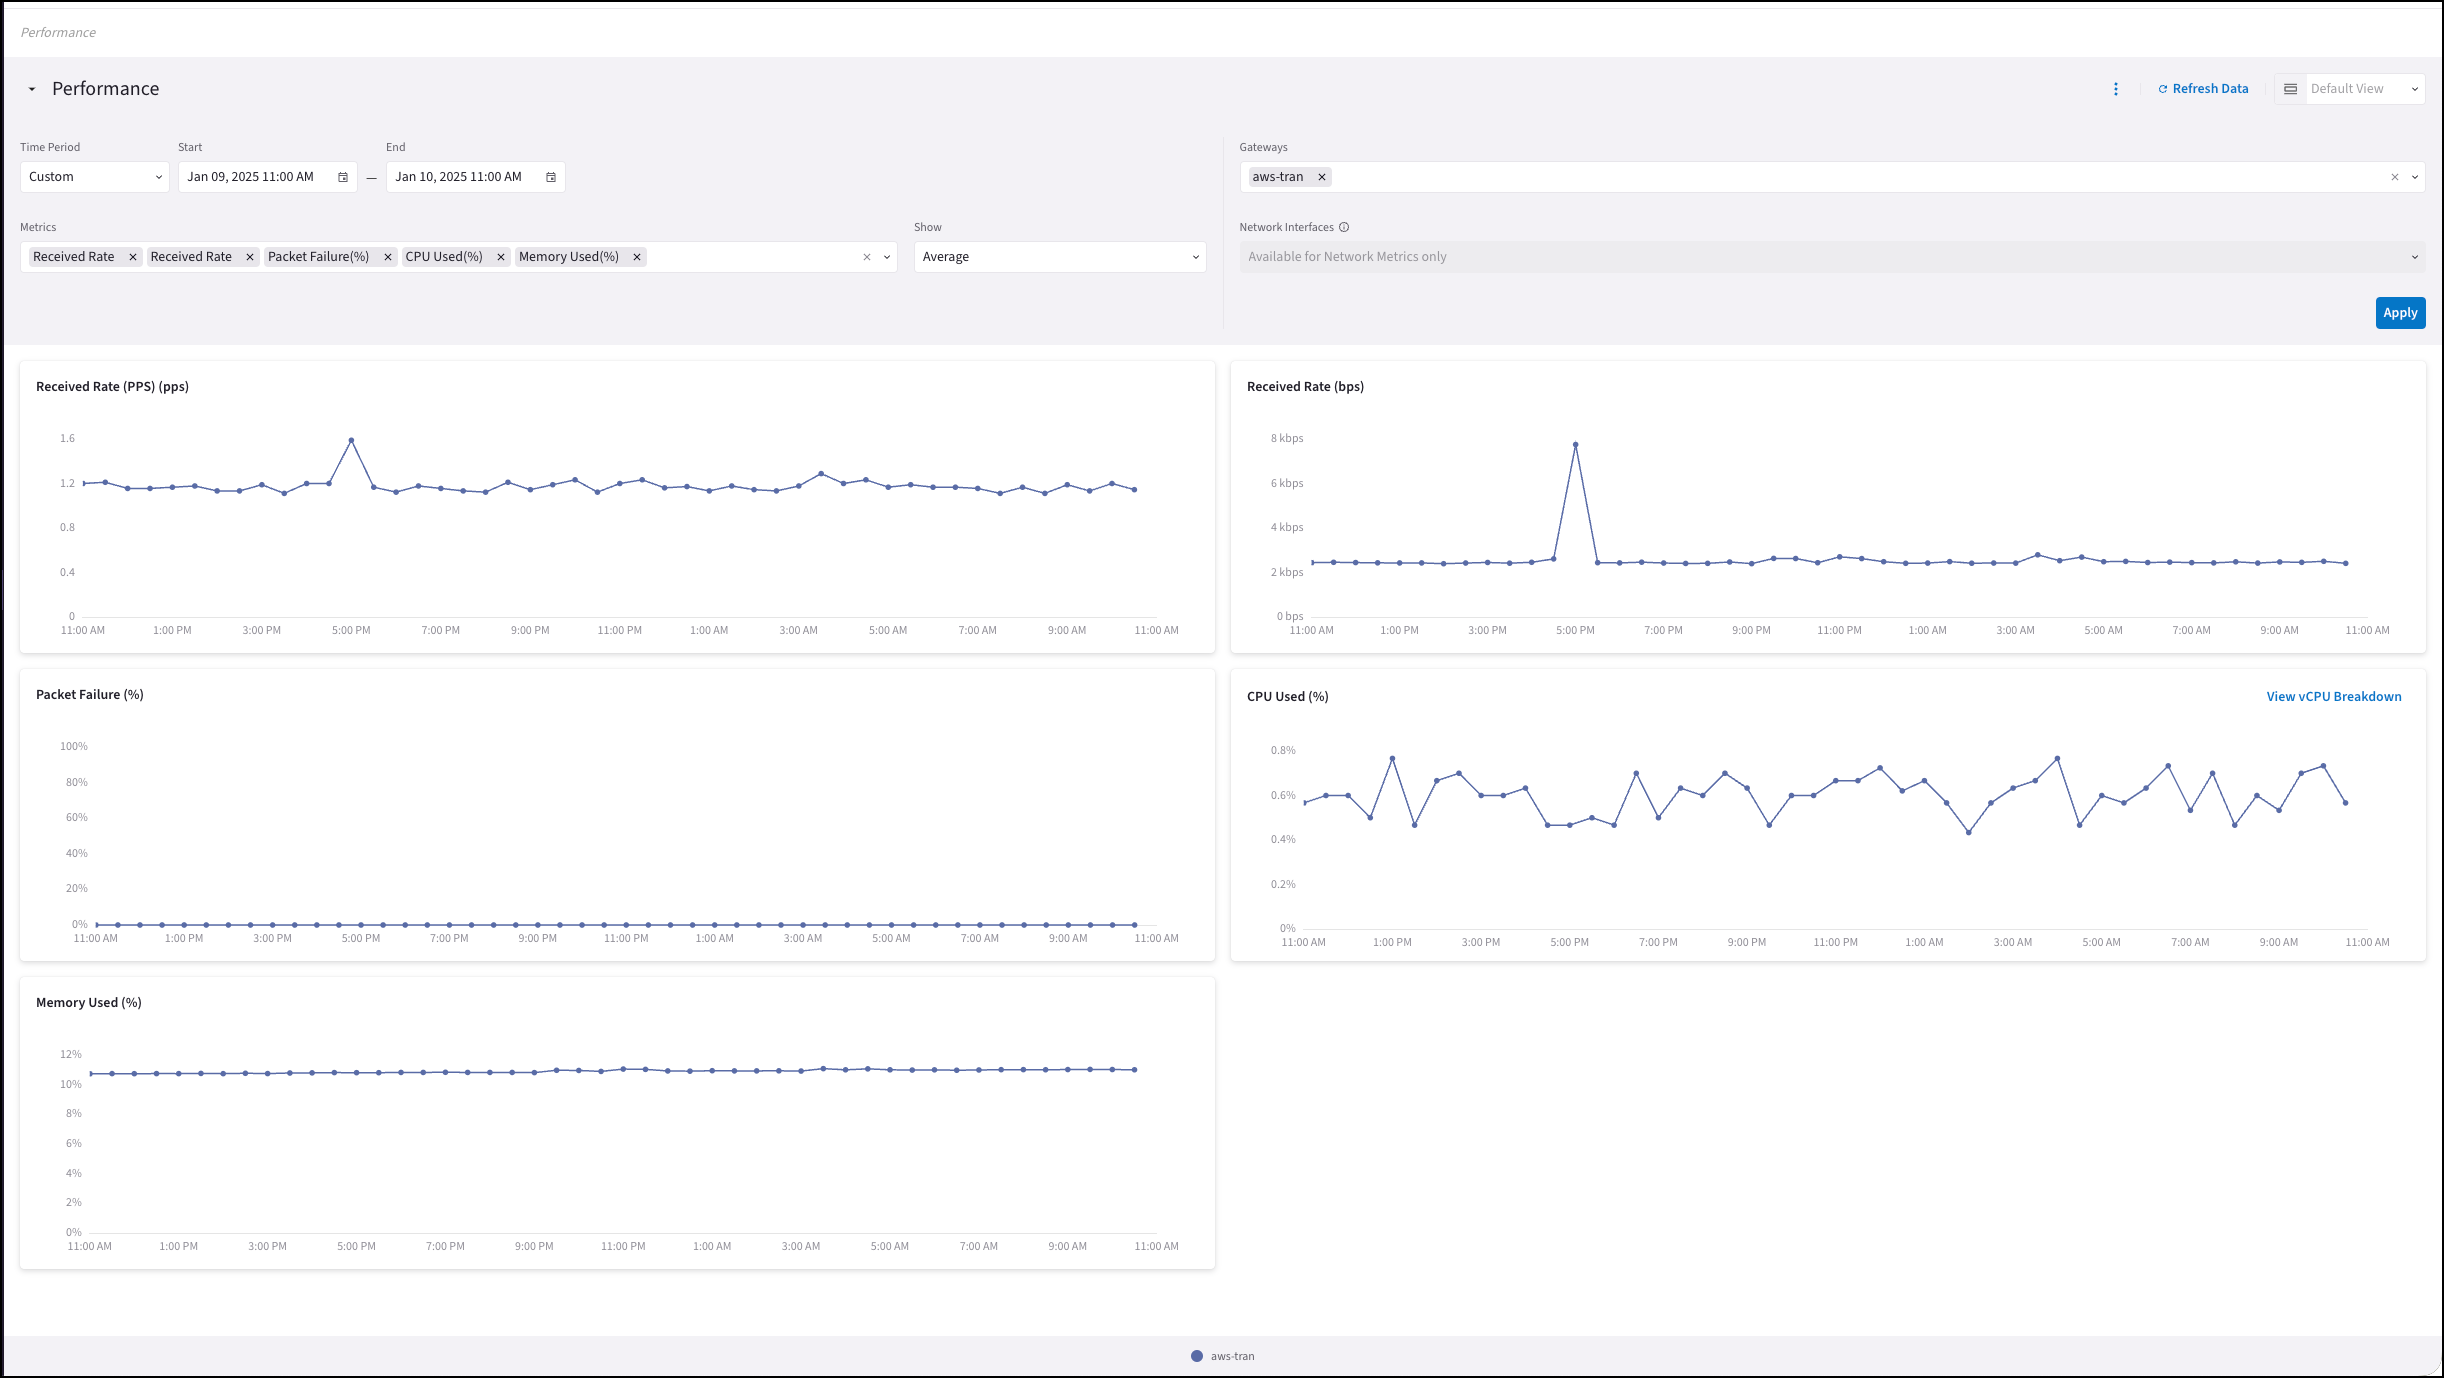The image size is (2444, 1378).
Task: Toggle the aws-tran series in the legend
Action: [1222, 1355]
